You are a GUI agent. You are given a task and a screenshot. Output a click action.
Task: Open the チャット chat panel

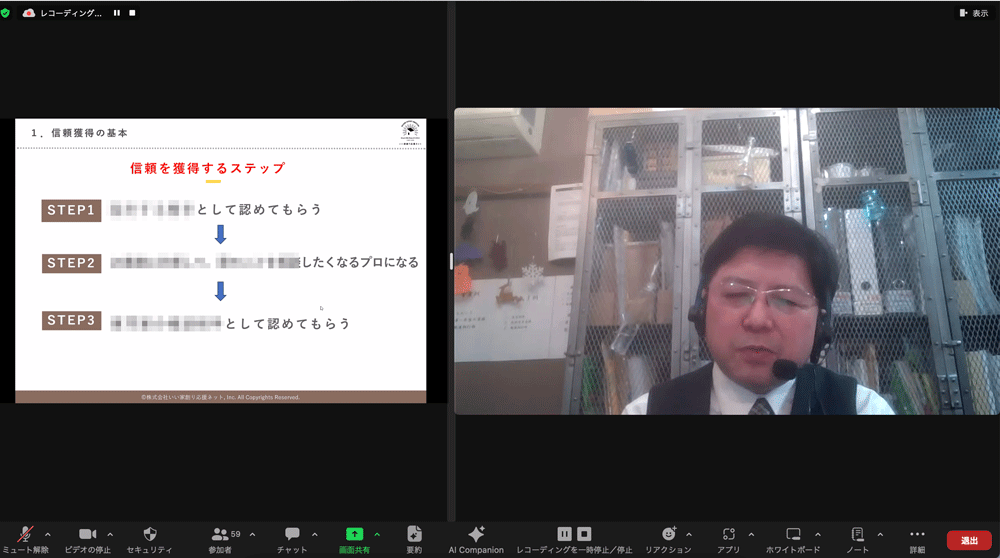tap(292, 535)
